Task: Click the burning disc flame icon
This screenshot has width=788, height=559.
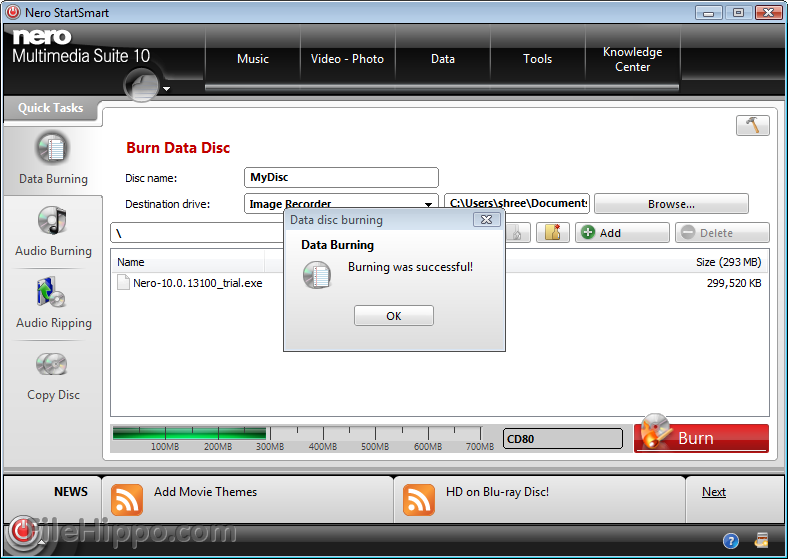Action: point(656,431)
